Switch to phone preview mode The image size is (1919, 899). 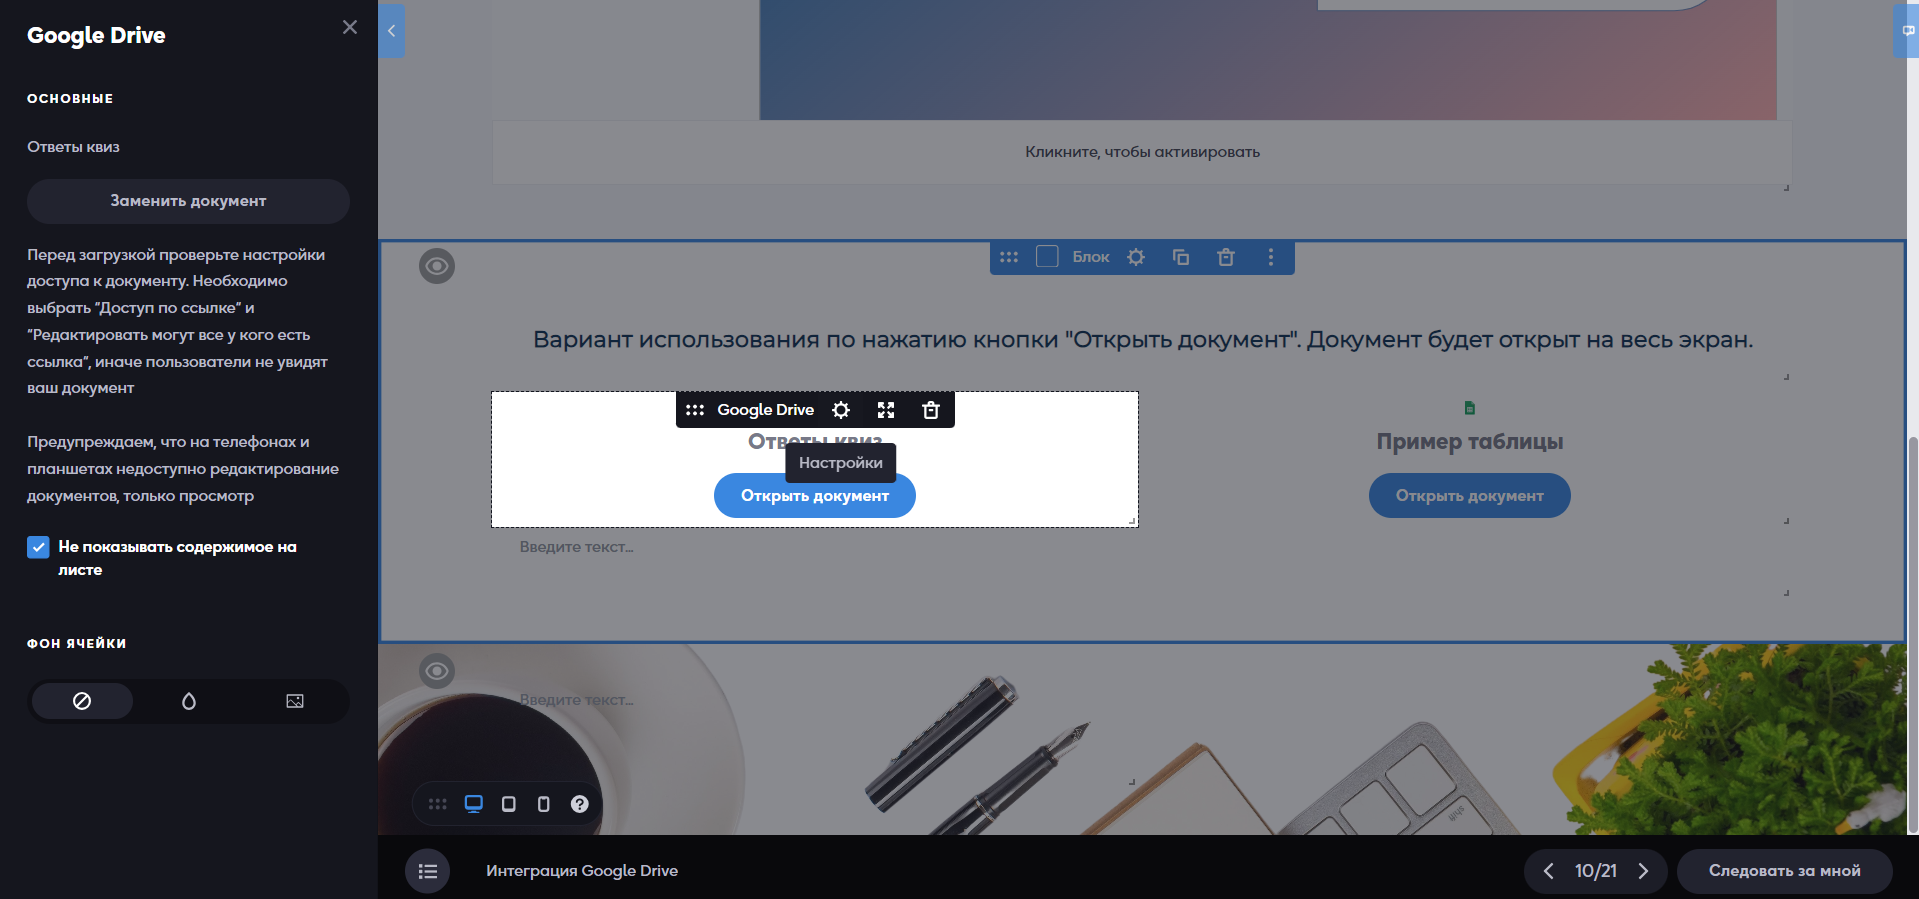(544, 804)
